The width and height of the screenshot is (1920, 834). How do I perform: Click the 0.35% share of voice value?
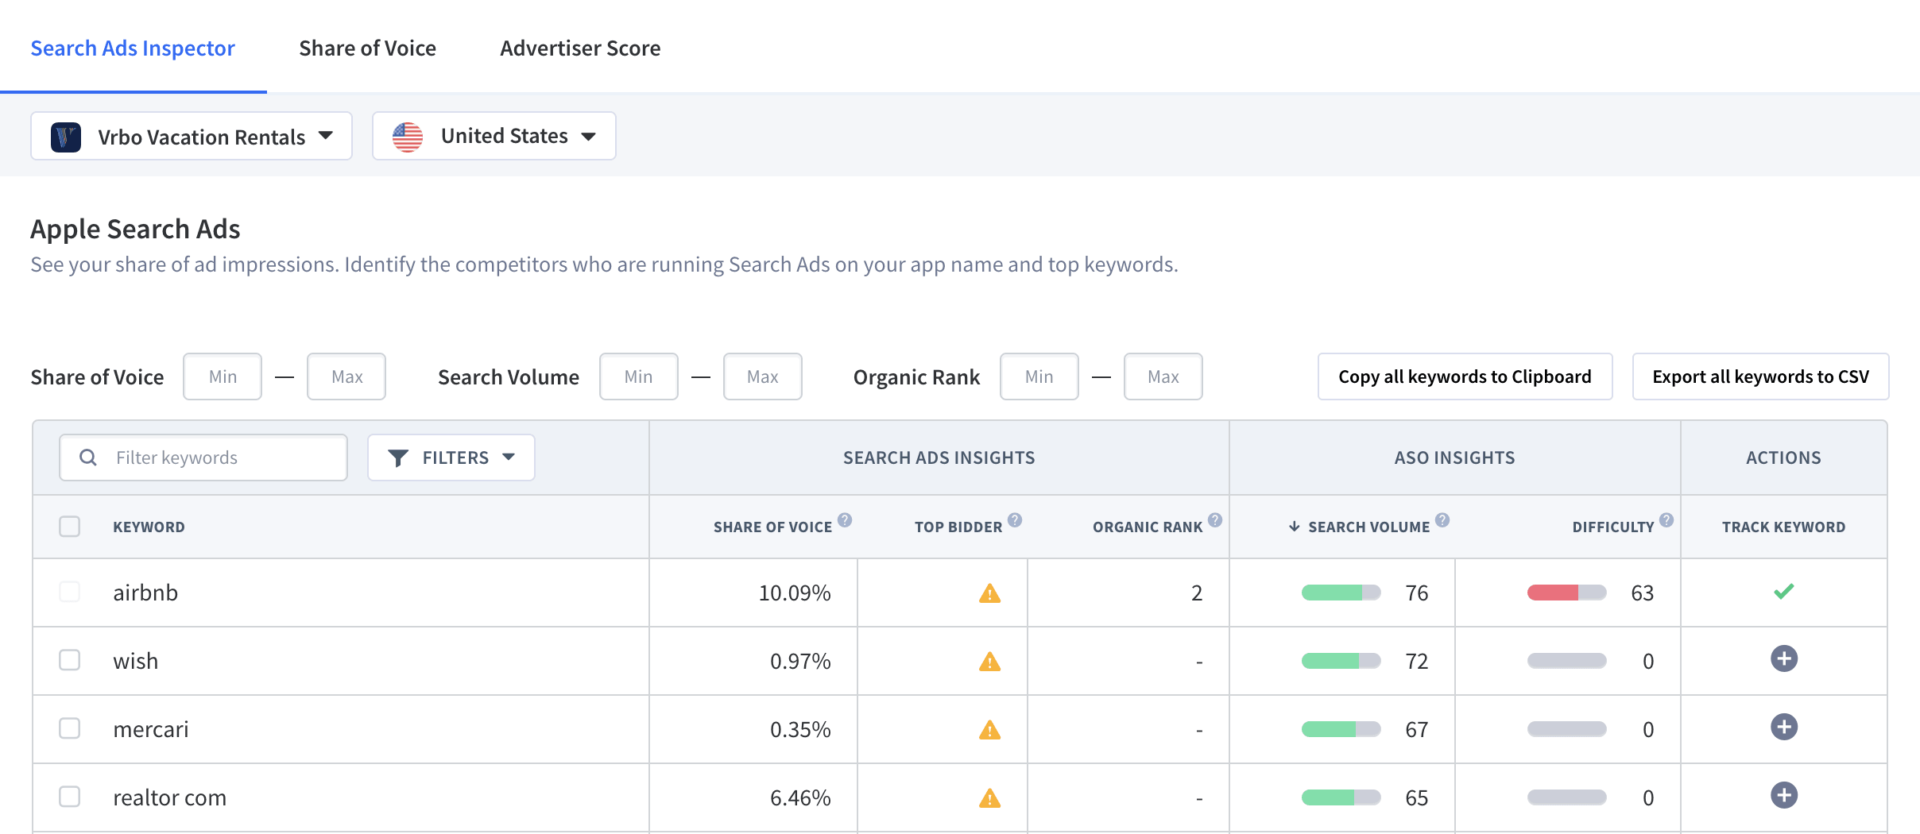point(800,729)
